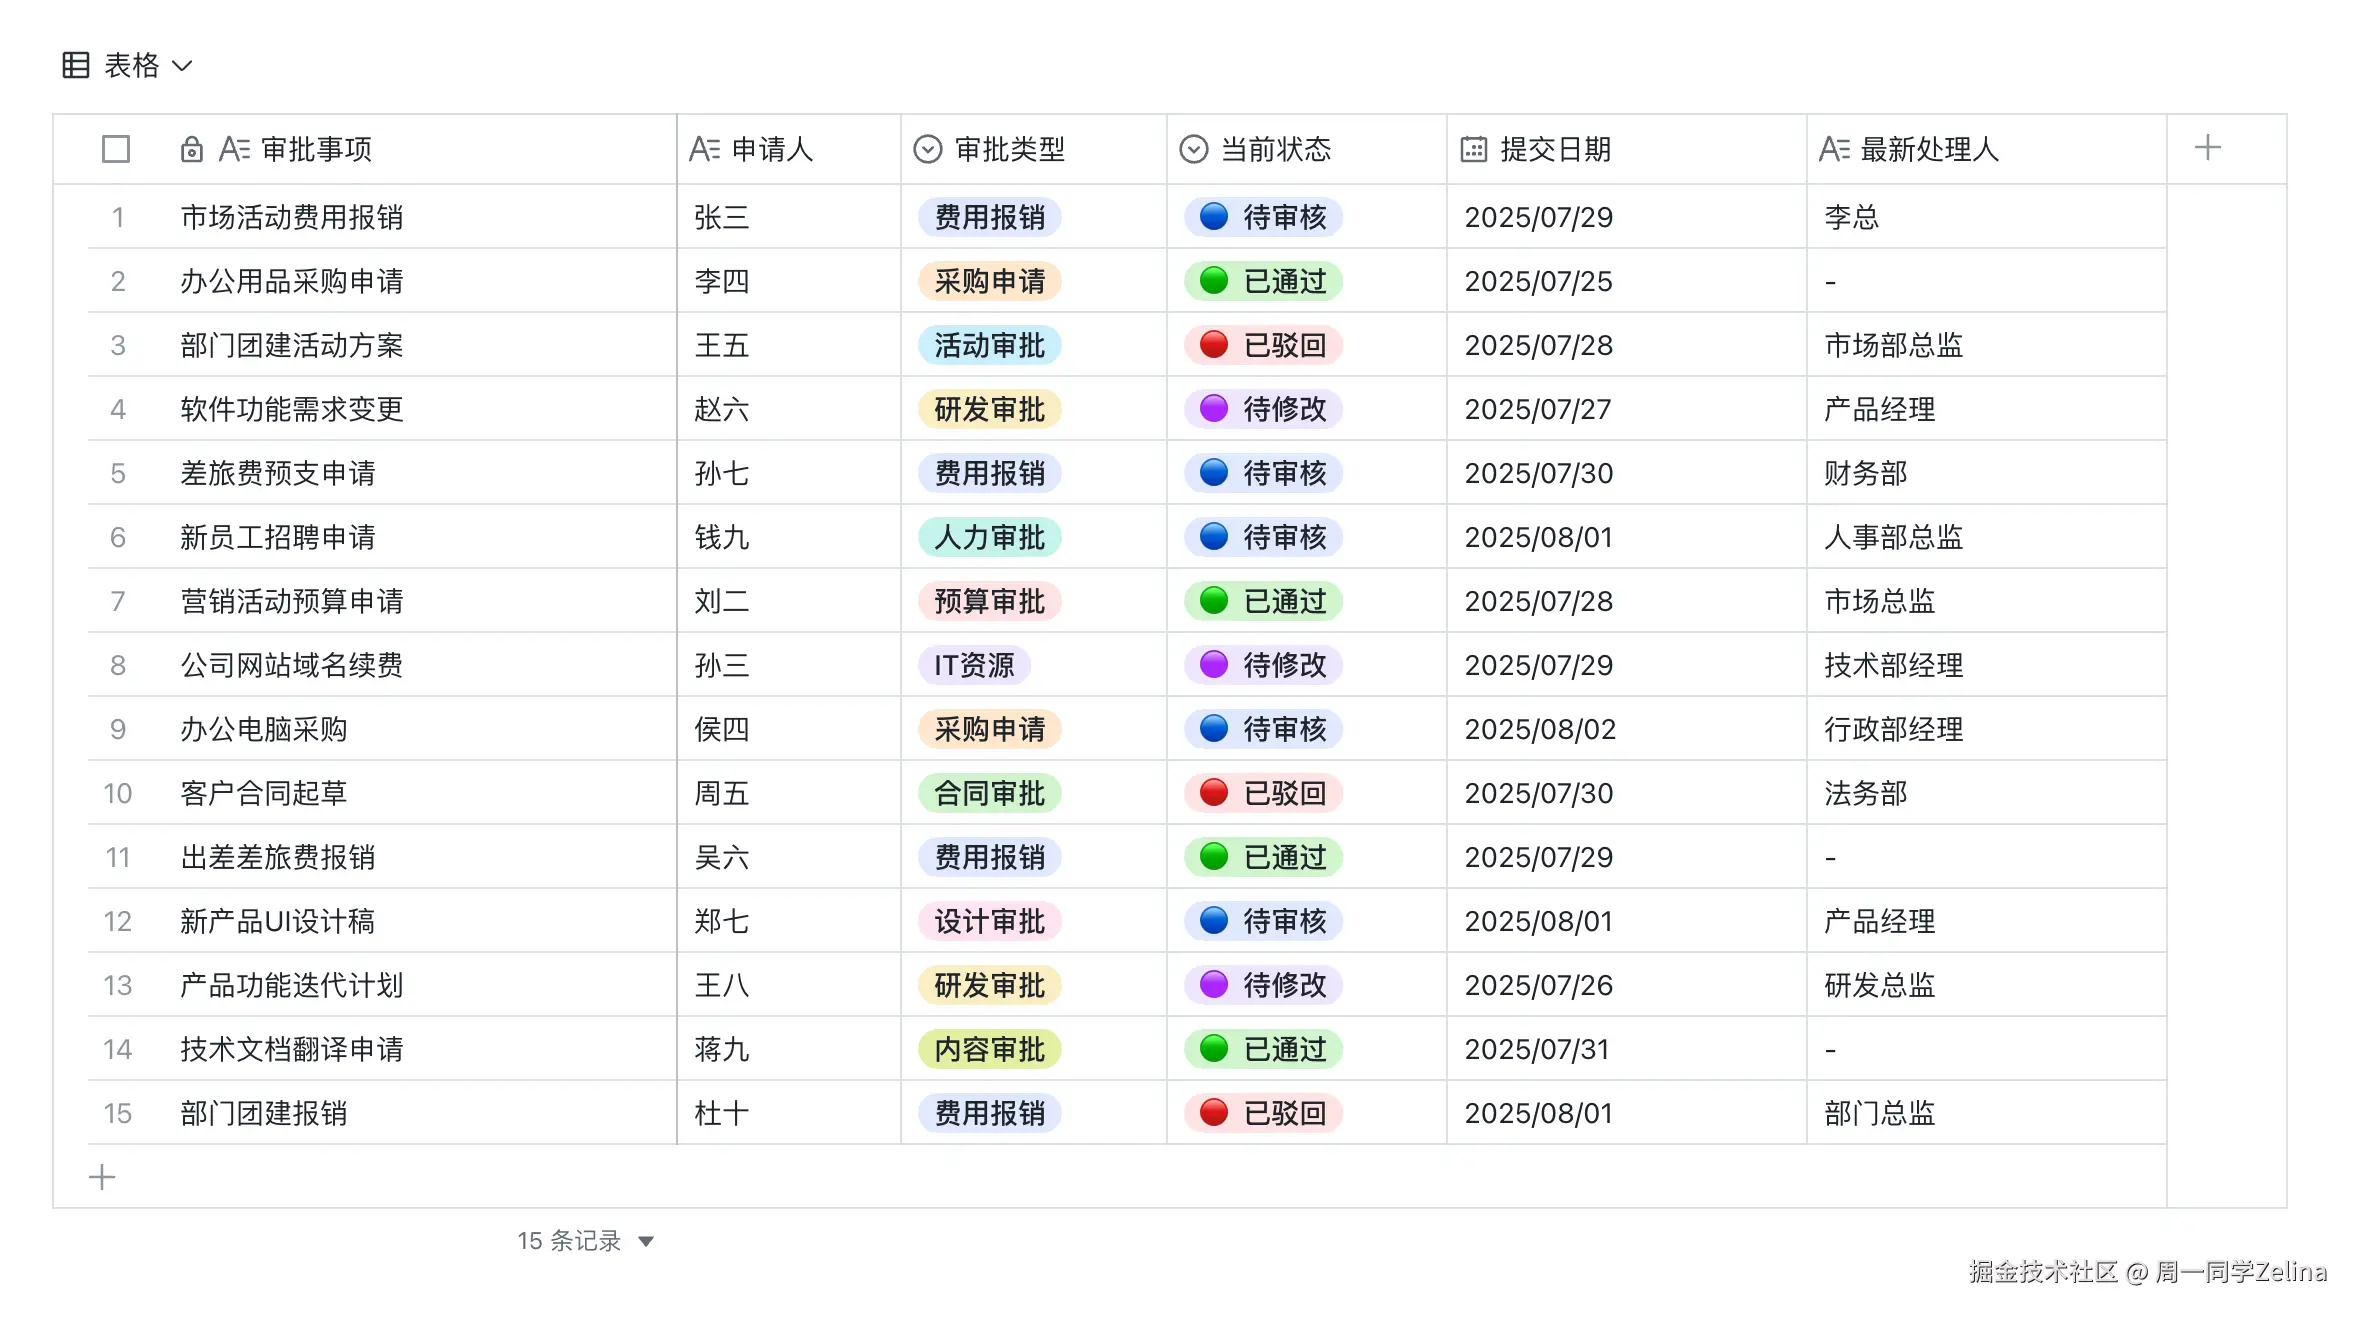Click applicant cell 钱九

point(789,537)
